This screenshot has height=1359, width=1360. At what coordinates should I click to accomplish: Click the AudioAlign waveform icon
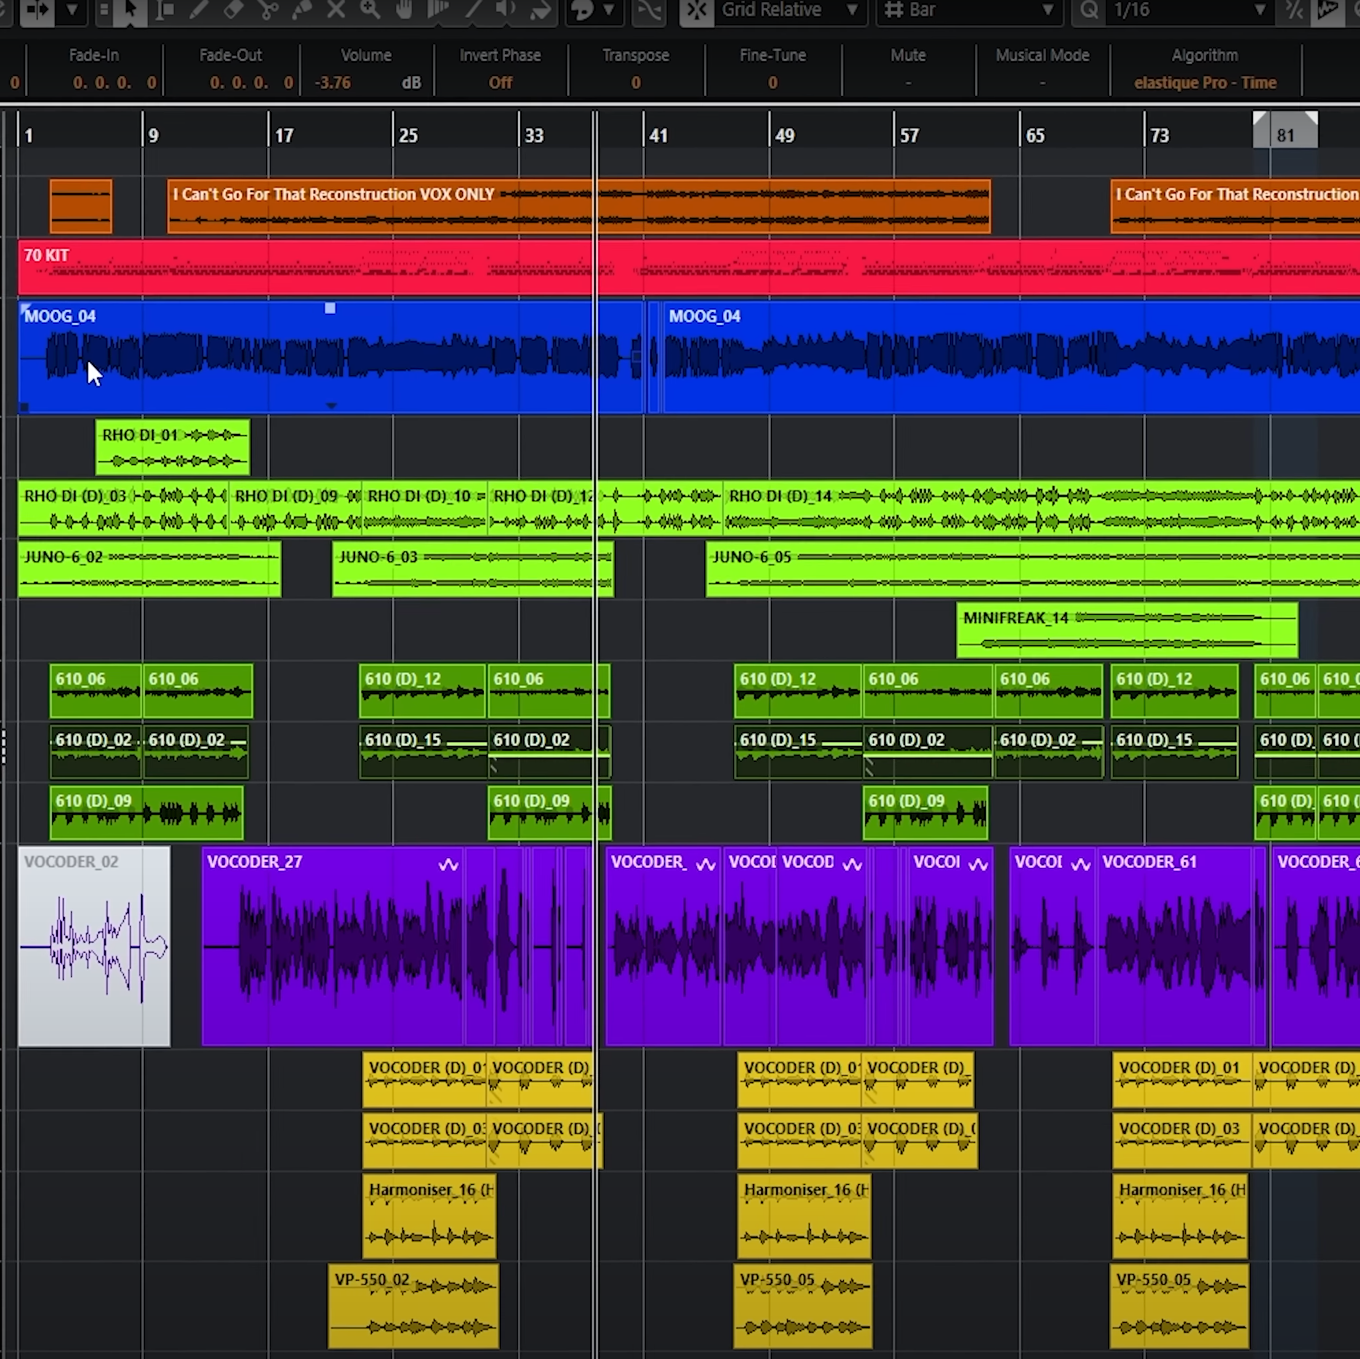click(x=1327, y=10)
